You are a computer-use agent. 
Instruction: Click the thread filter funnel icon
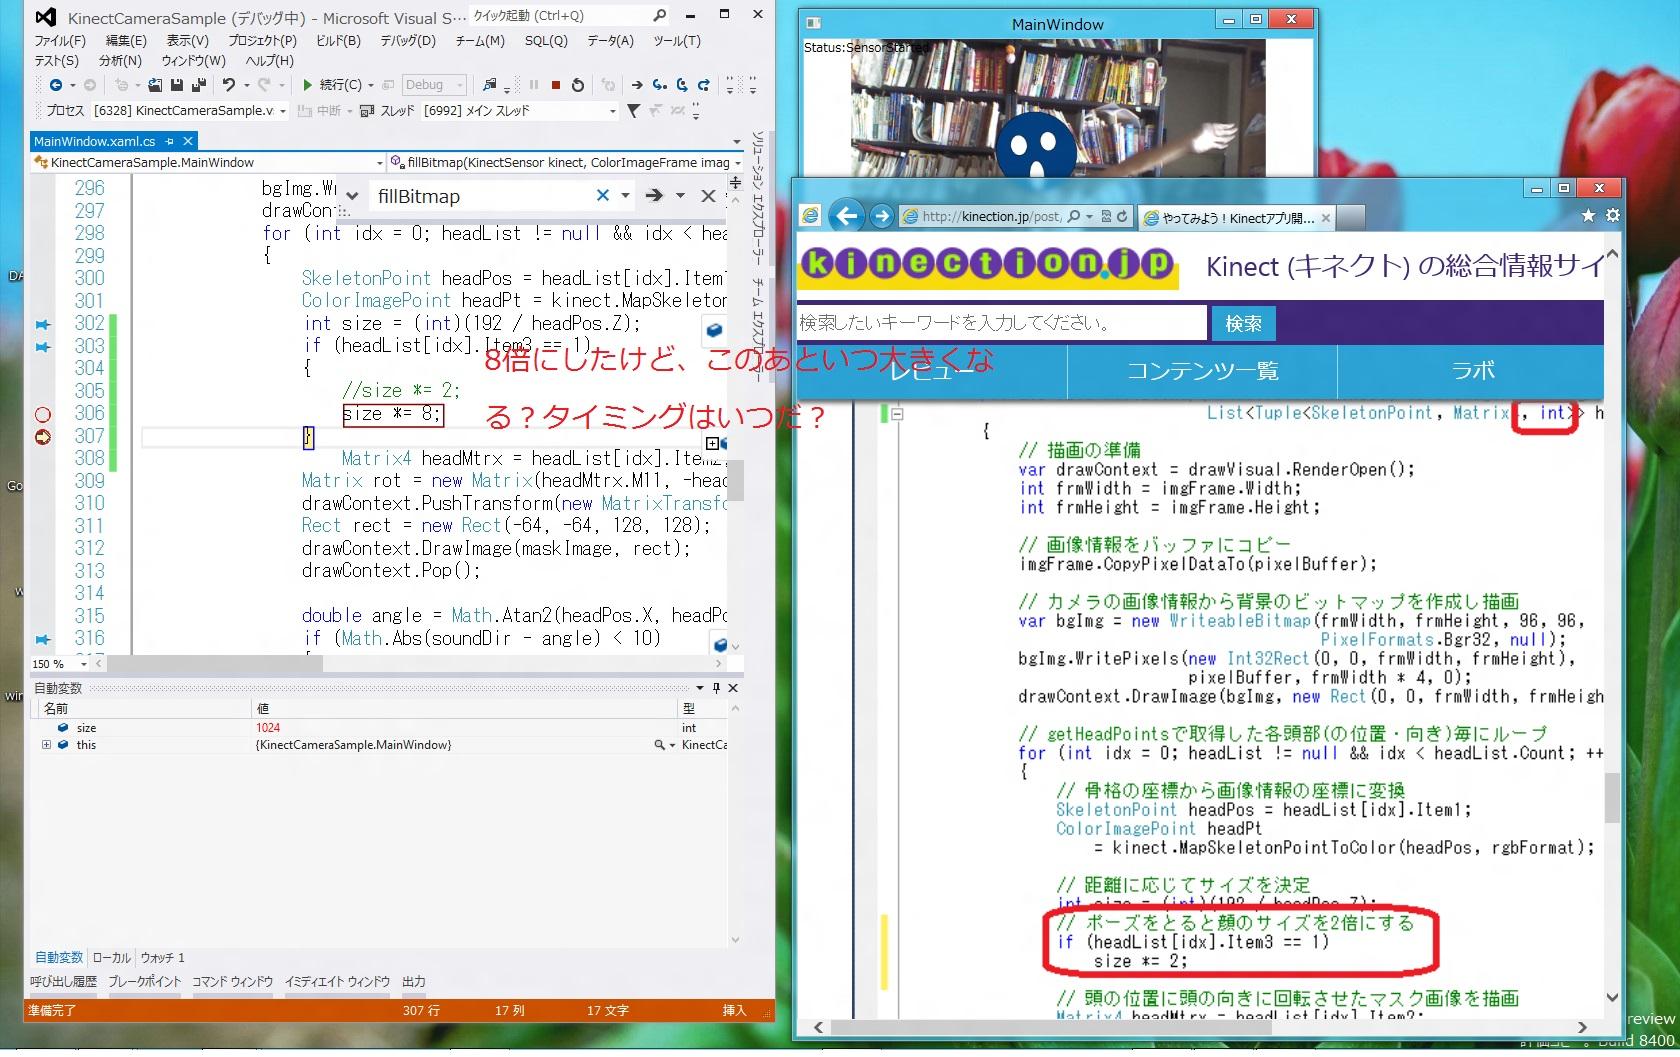click(x=633, y=111)
